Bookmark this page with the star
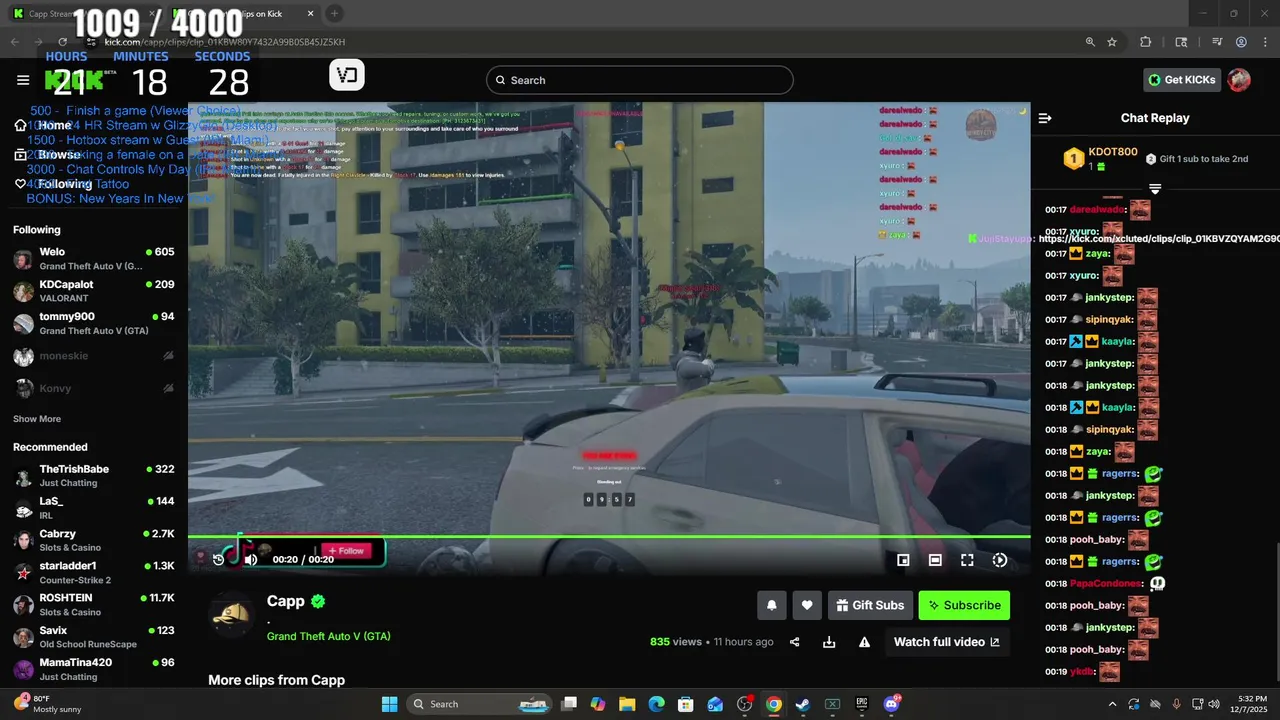This screenshot has height=720, width=1280. (1112, 42)
